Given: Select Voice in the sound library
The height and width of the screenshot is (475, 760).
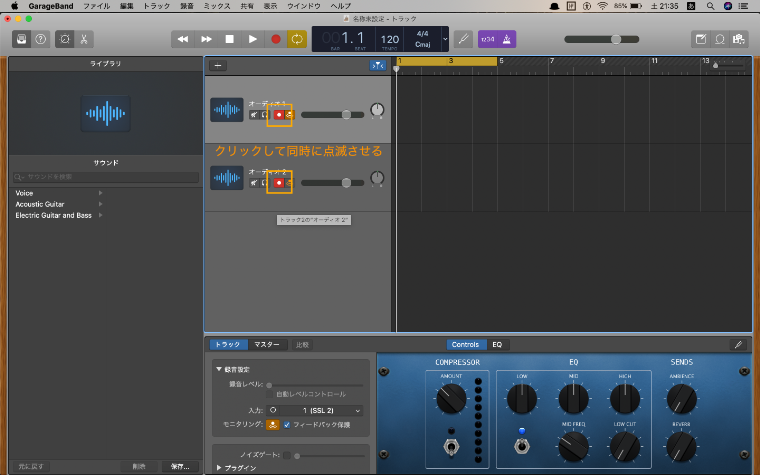Looking at the screenshot, I should pyautogui.click(x=25, y=192).
